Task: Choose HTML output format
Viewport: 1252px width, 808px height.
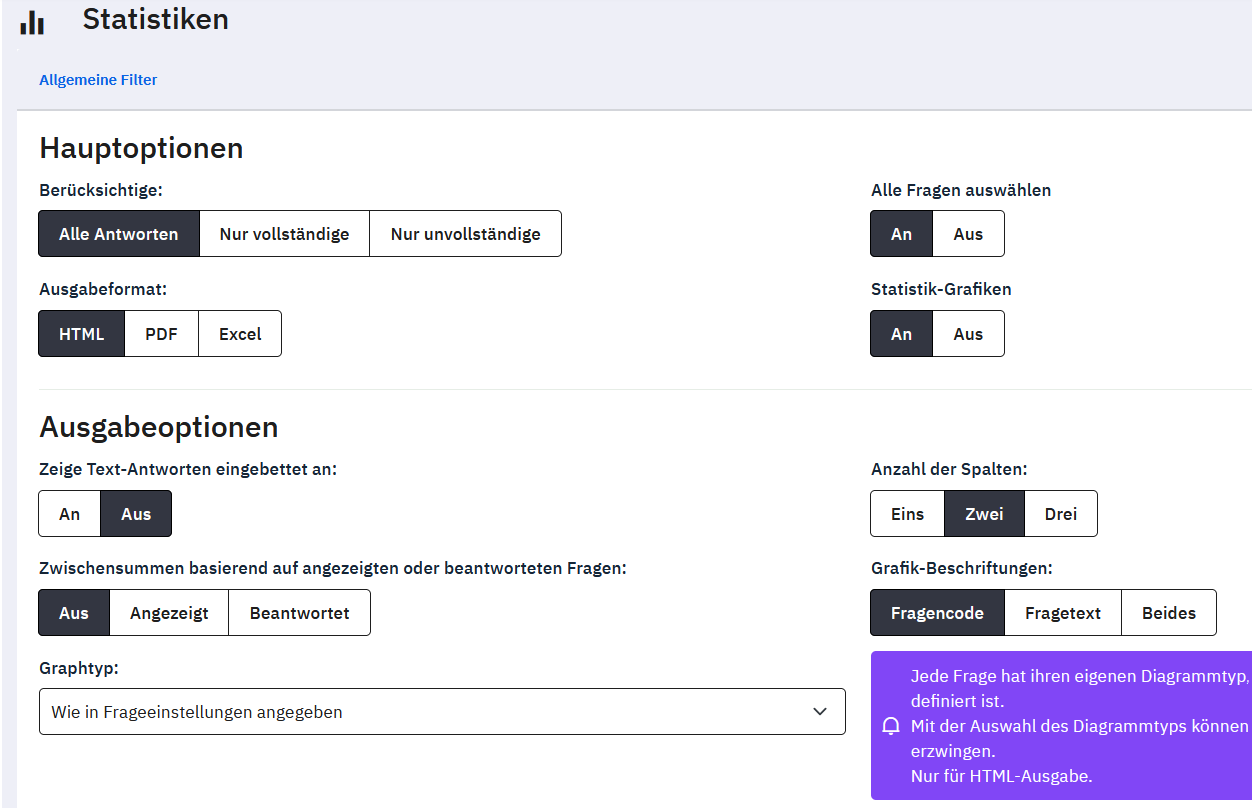Action: point(82,334)
